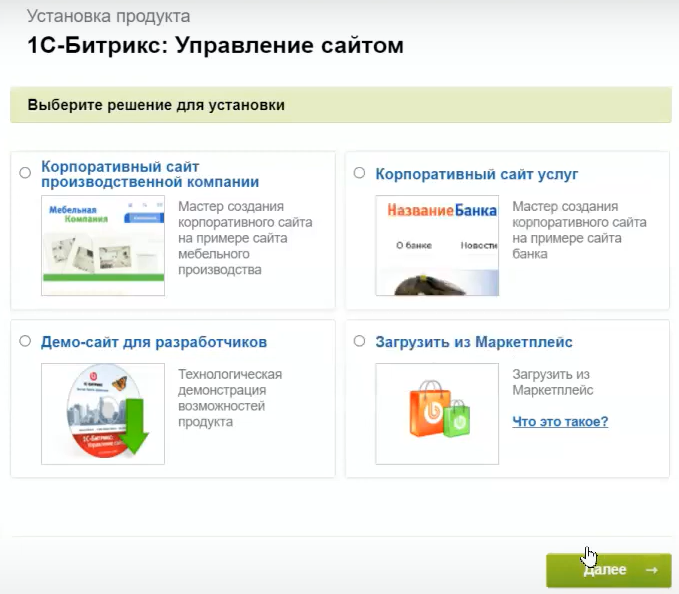This screenshot has height=594, width=679.
Task: Open the Что это такое? link
Action: point(560,421)
